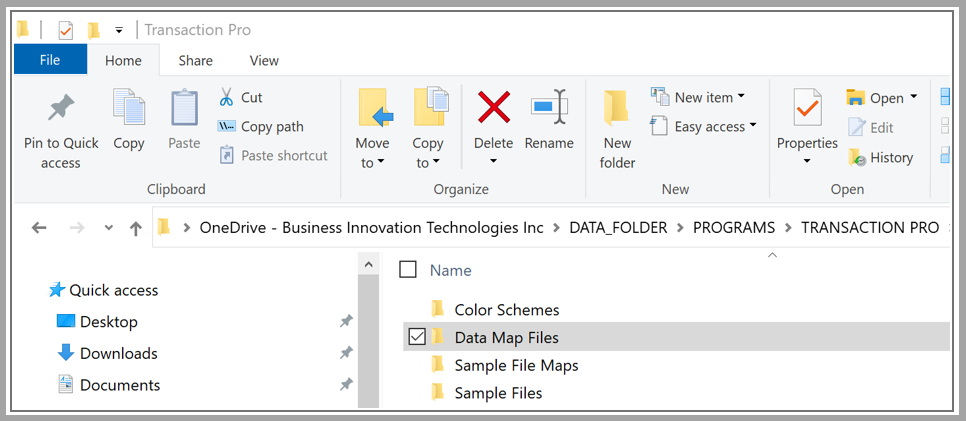Viewport: 966px width, 421px height.
Task: Click the Downloads arrow icon
Action: [x=65, y=353]
